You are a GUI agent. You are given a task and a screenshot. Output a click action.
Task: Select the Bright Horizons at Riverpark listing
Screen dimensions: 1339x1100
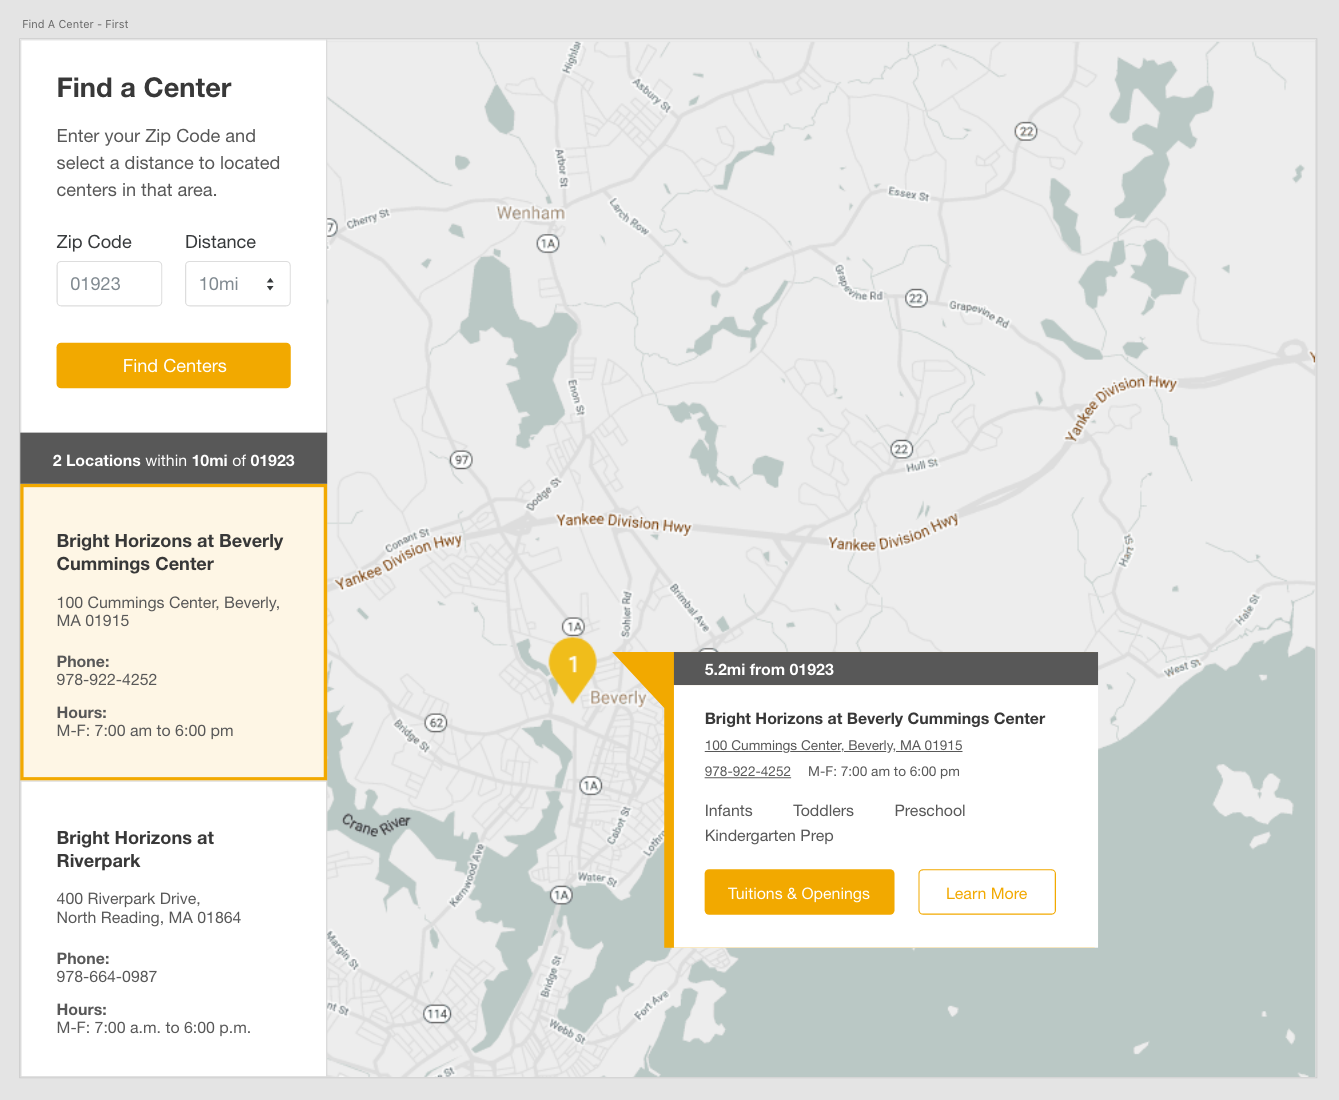174,928
